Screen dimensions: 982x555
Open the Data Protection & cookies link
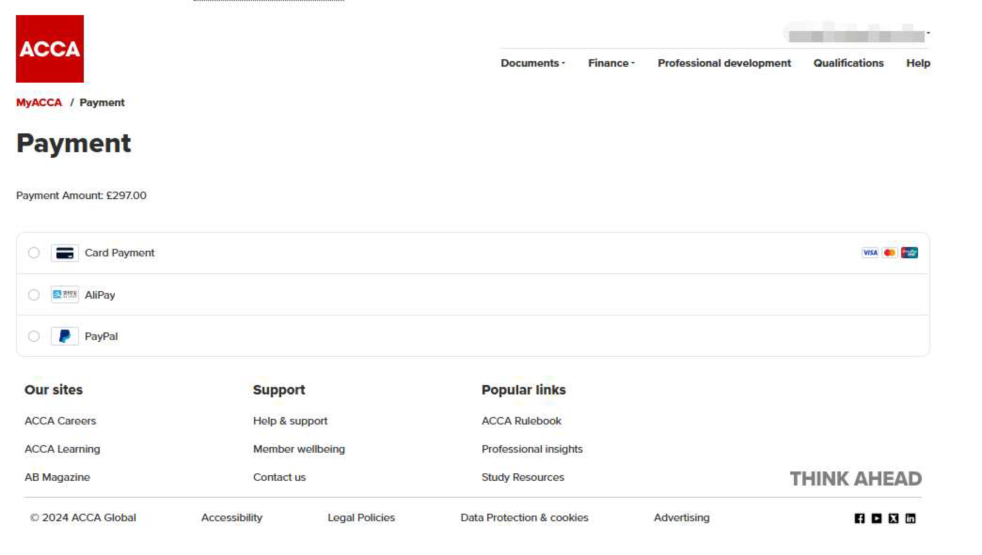tap(524, 517)
